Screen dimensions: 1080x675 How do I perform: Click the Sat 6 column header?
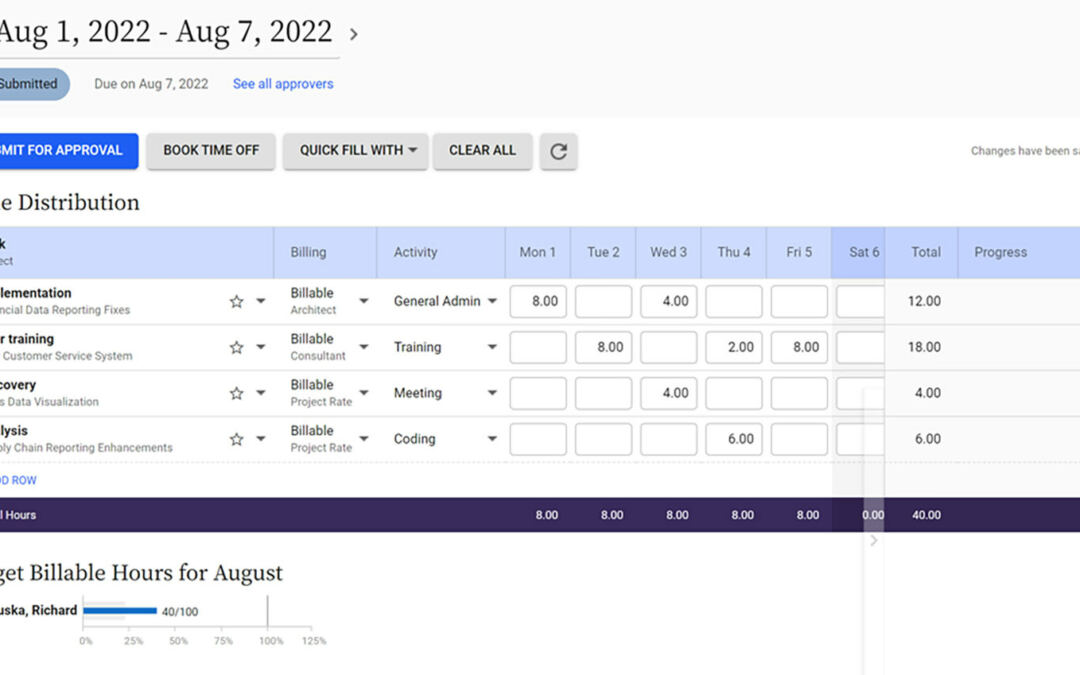863,252
